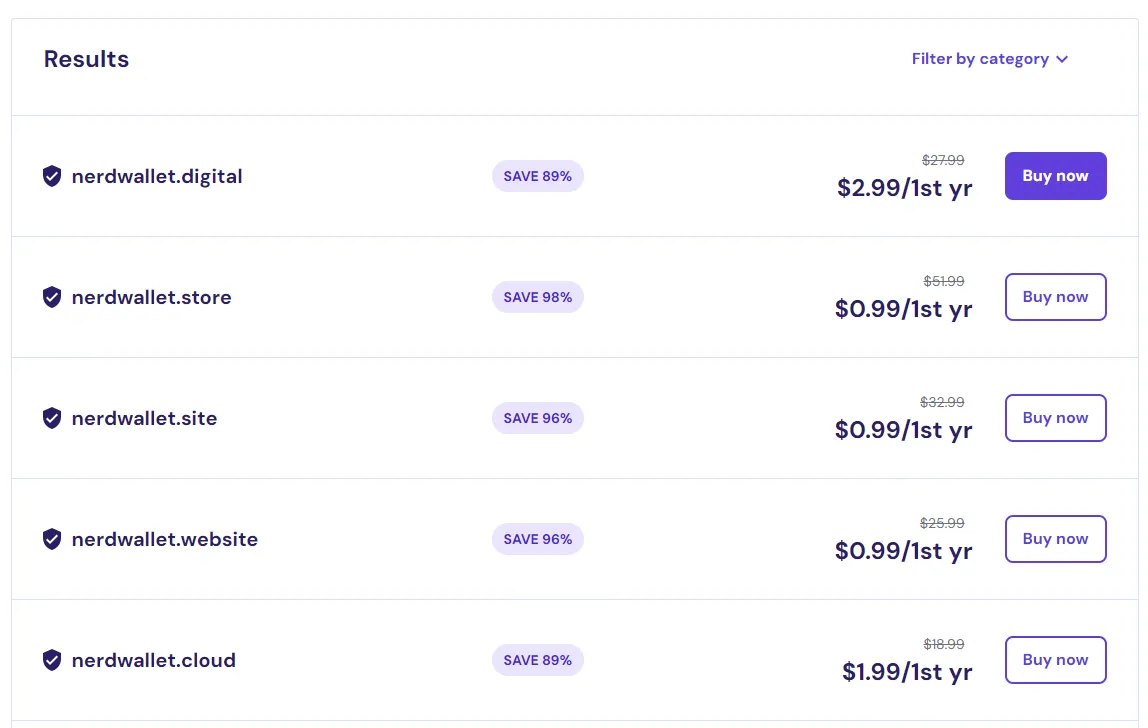
Task: Click shield icon beside nerdwallet.cloud
Action: pos(52,661)
